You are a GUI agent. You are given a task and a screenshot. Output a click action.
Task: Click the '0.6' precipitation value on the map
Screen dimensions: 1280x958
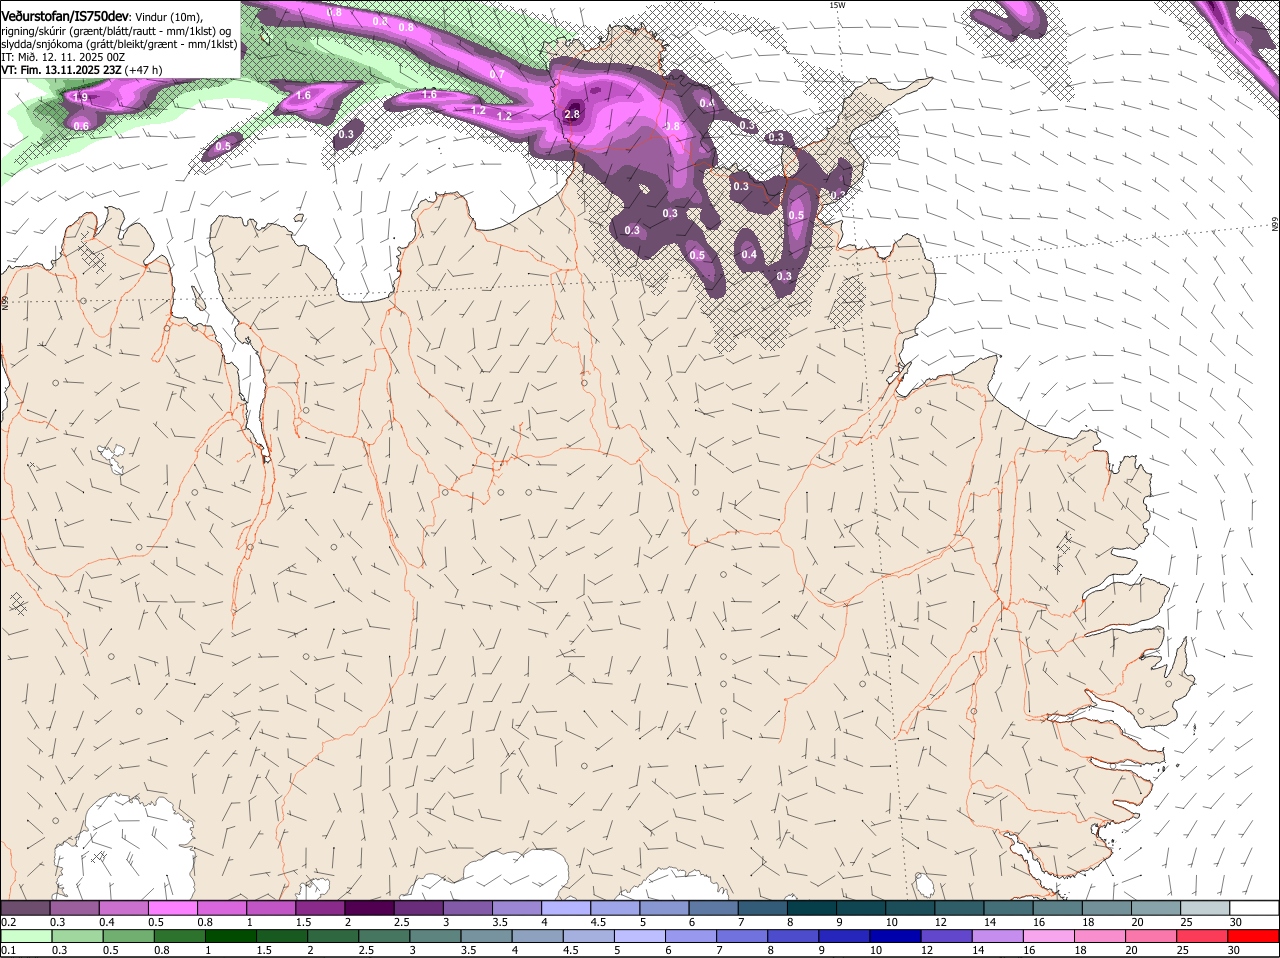pyautogui.click(x=82, y=125)
